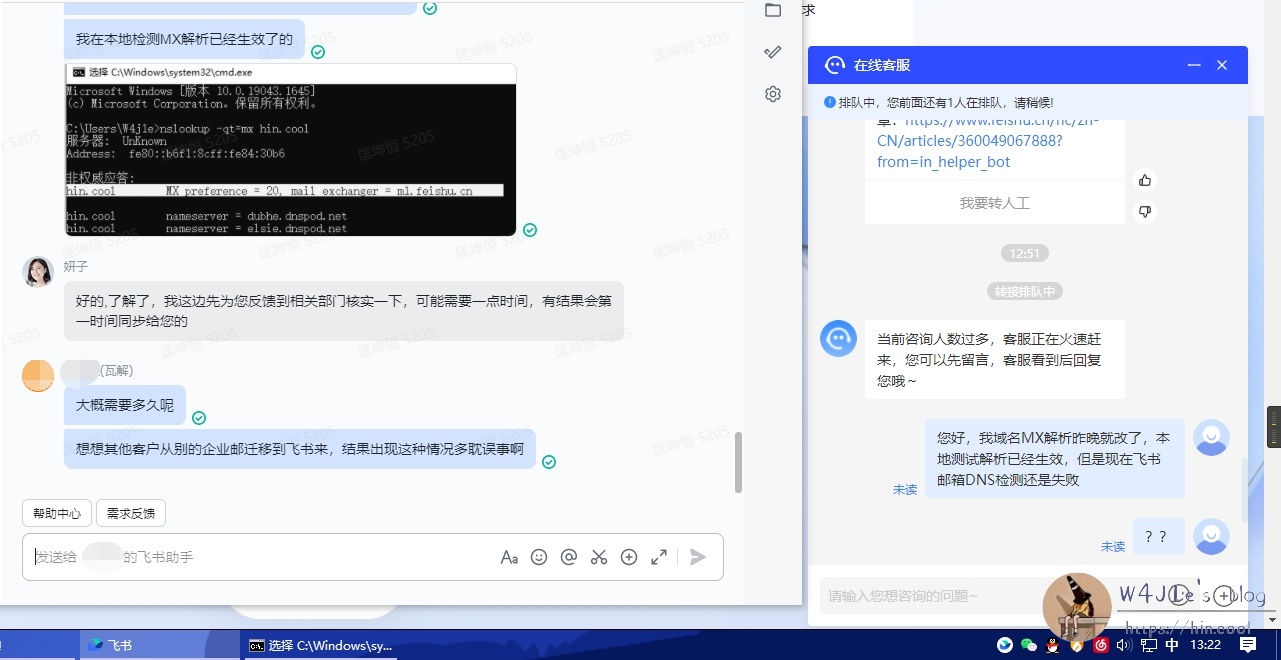Image resolution: width=1281 pixels, height=660 pixels.
Task: Click the 妍子 sender name
Action: [x=76, y=267]
